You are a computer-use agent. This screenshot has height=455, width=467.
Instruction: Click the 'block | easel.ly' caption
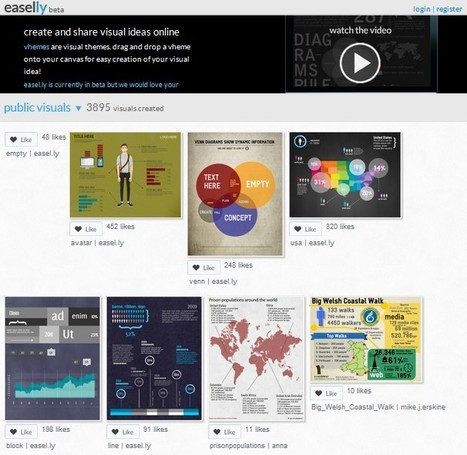(x=31, y=446)
